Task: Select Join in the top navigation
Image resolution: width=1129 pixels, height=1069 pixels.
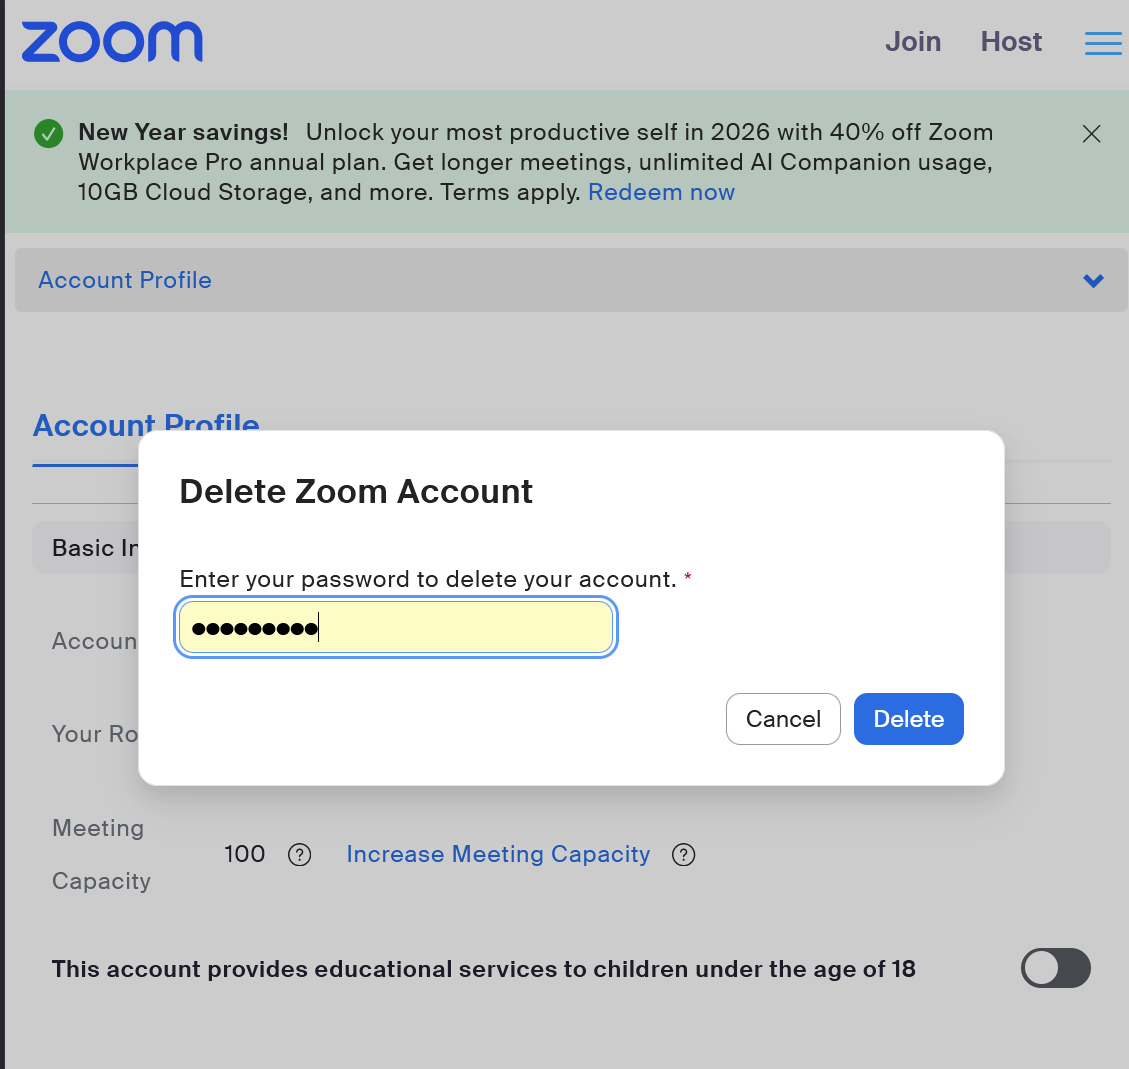Action: (x=912, y=42)
